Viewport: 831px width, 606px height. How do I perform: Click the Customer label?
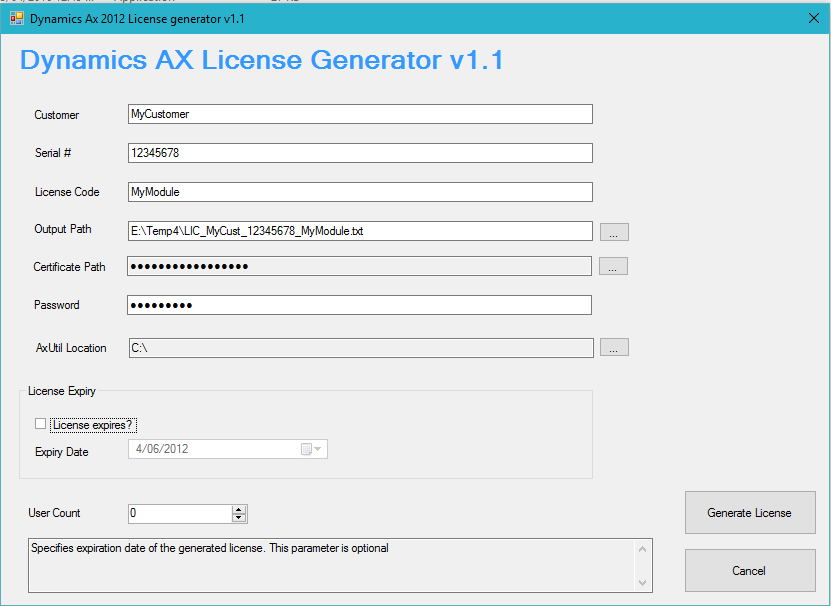(57, 115)
